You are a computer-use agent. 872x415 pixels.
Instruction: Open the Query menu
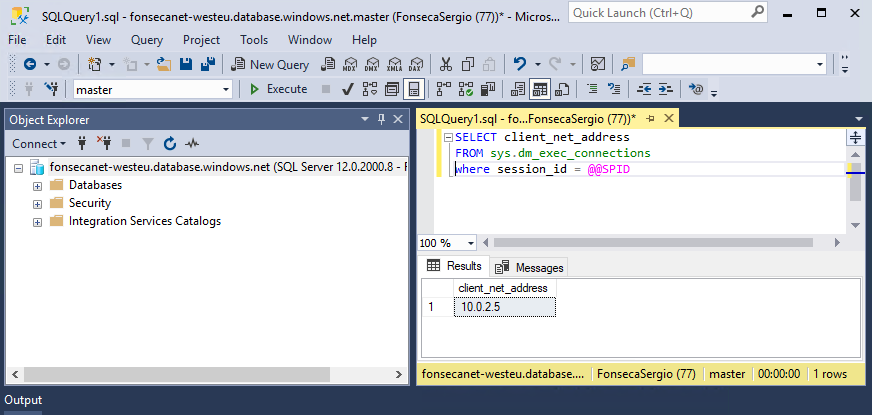click(147, 40)
